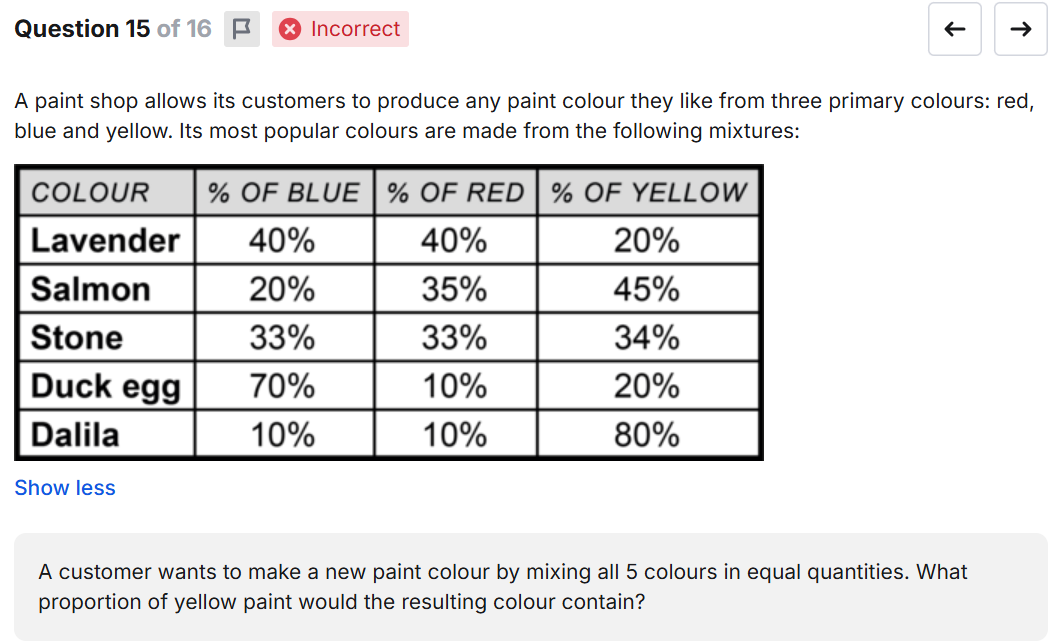The width and height of the screenshot is (1053, 644).
Task: Click the Stone row label
Action: pos(77,337)
